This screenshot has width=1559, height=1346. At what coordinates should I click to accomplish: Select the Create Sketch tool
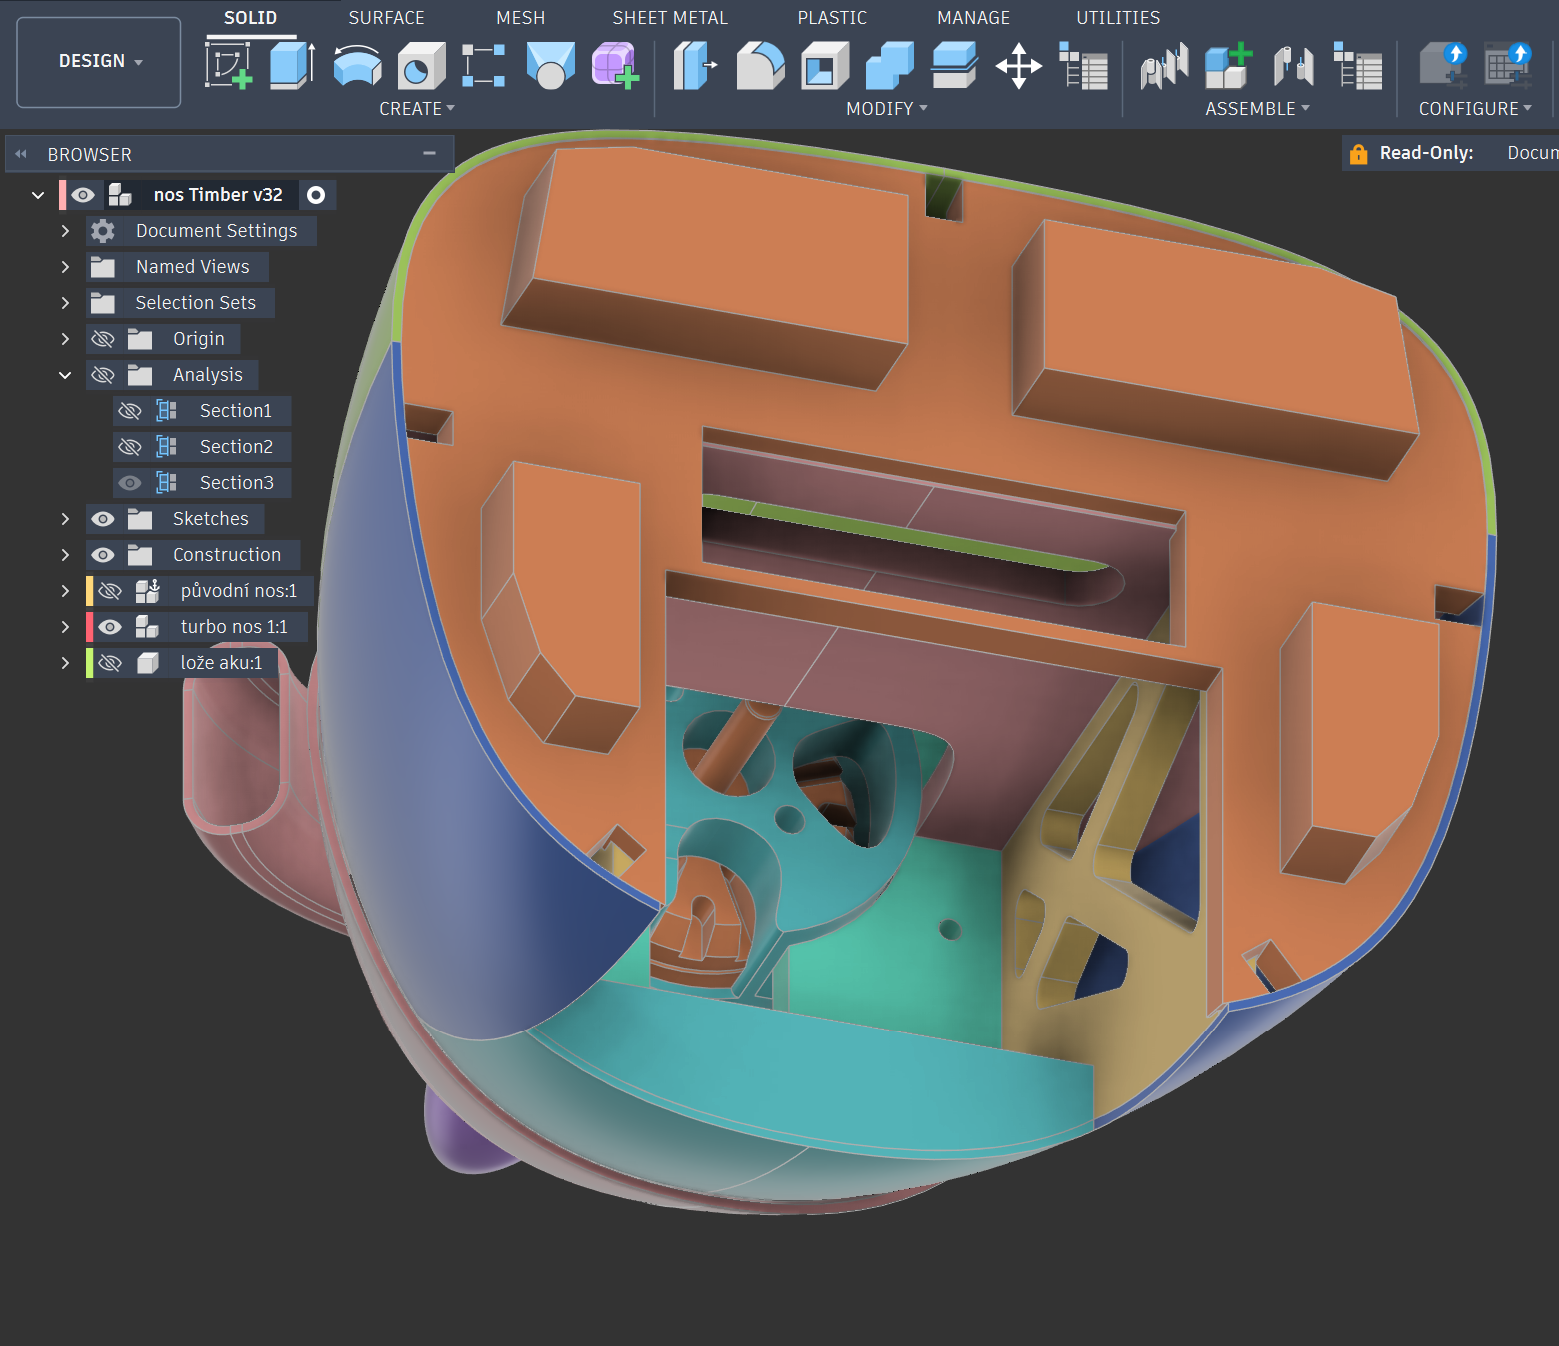(228, 66)
